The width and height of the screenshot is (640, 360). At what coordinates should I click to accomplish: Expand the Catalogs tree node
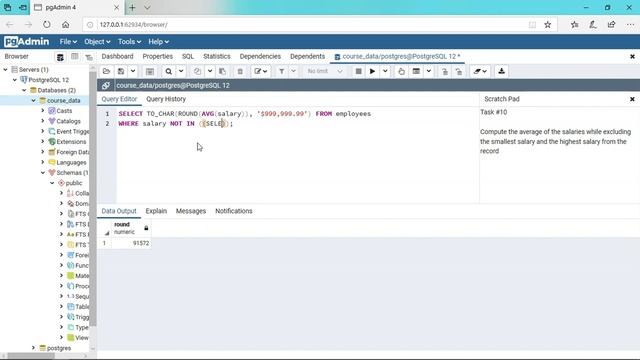click(43, 121)
